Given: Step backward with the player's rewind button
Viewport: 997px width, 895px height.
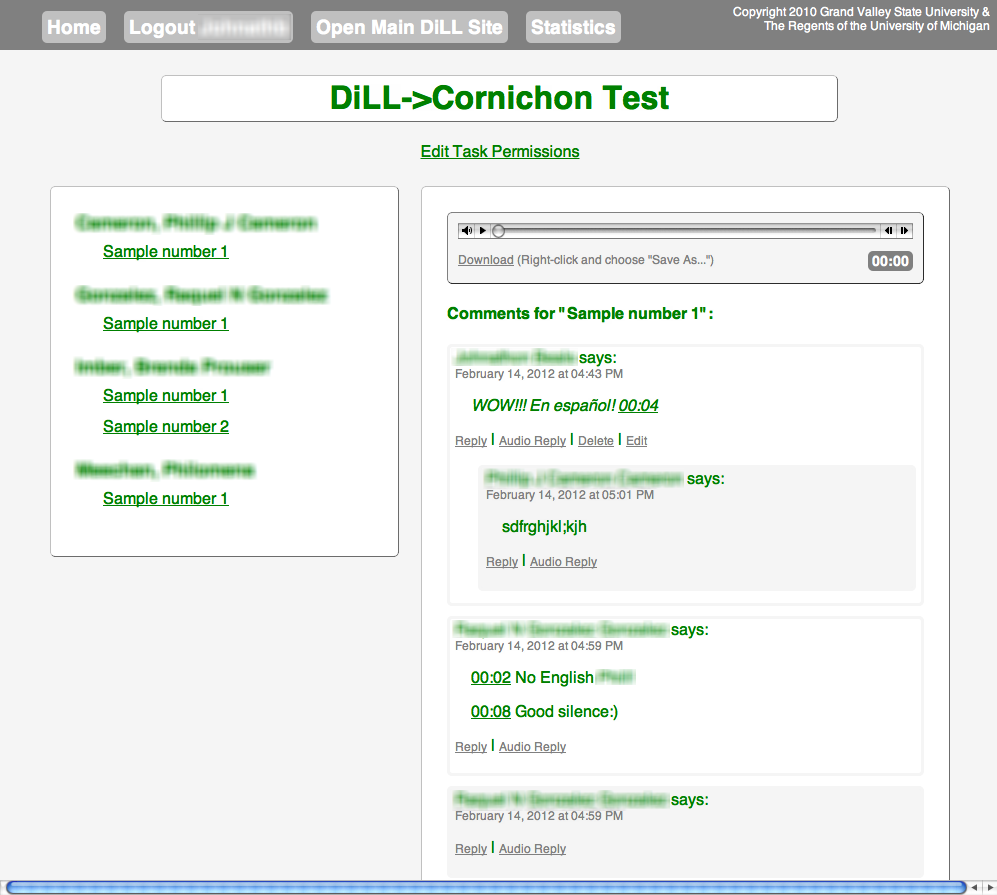Looking at the screenshot, I should click(888, 231).
